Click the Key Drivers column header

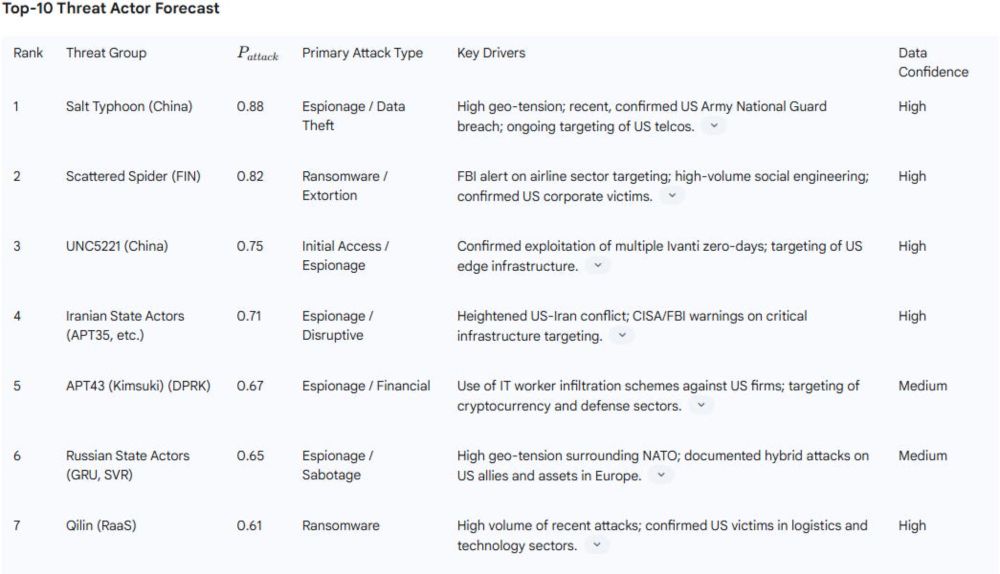(x=491, y=53)
